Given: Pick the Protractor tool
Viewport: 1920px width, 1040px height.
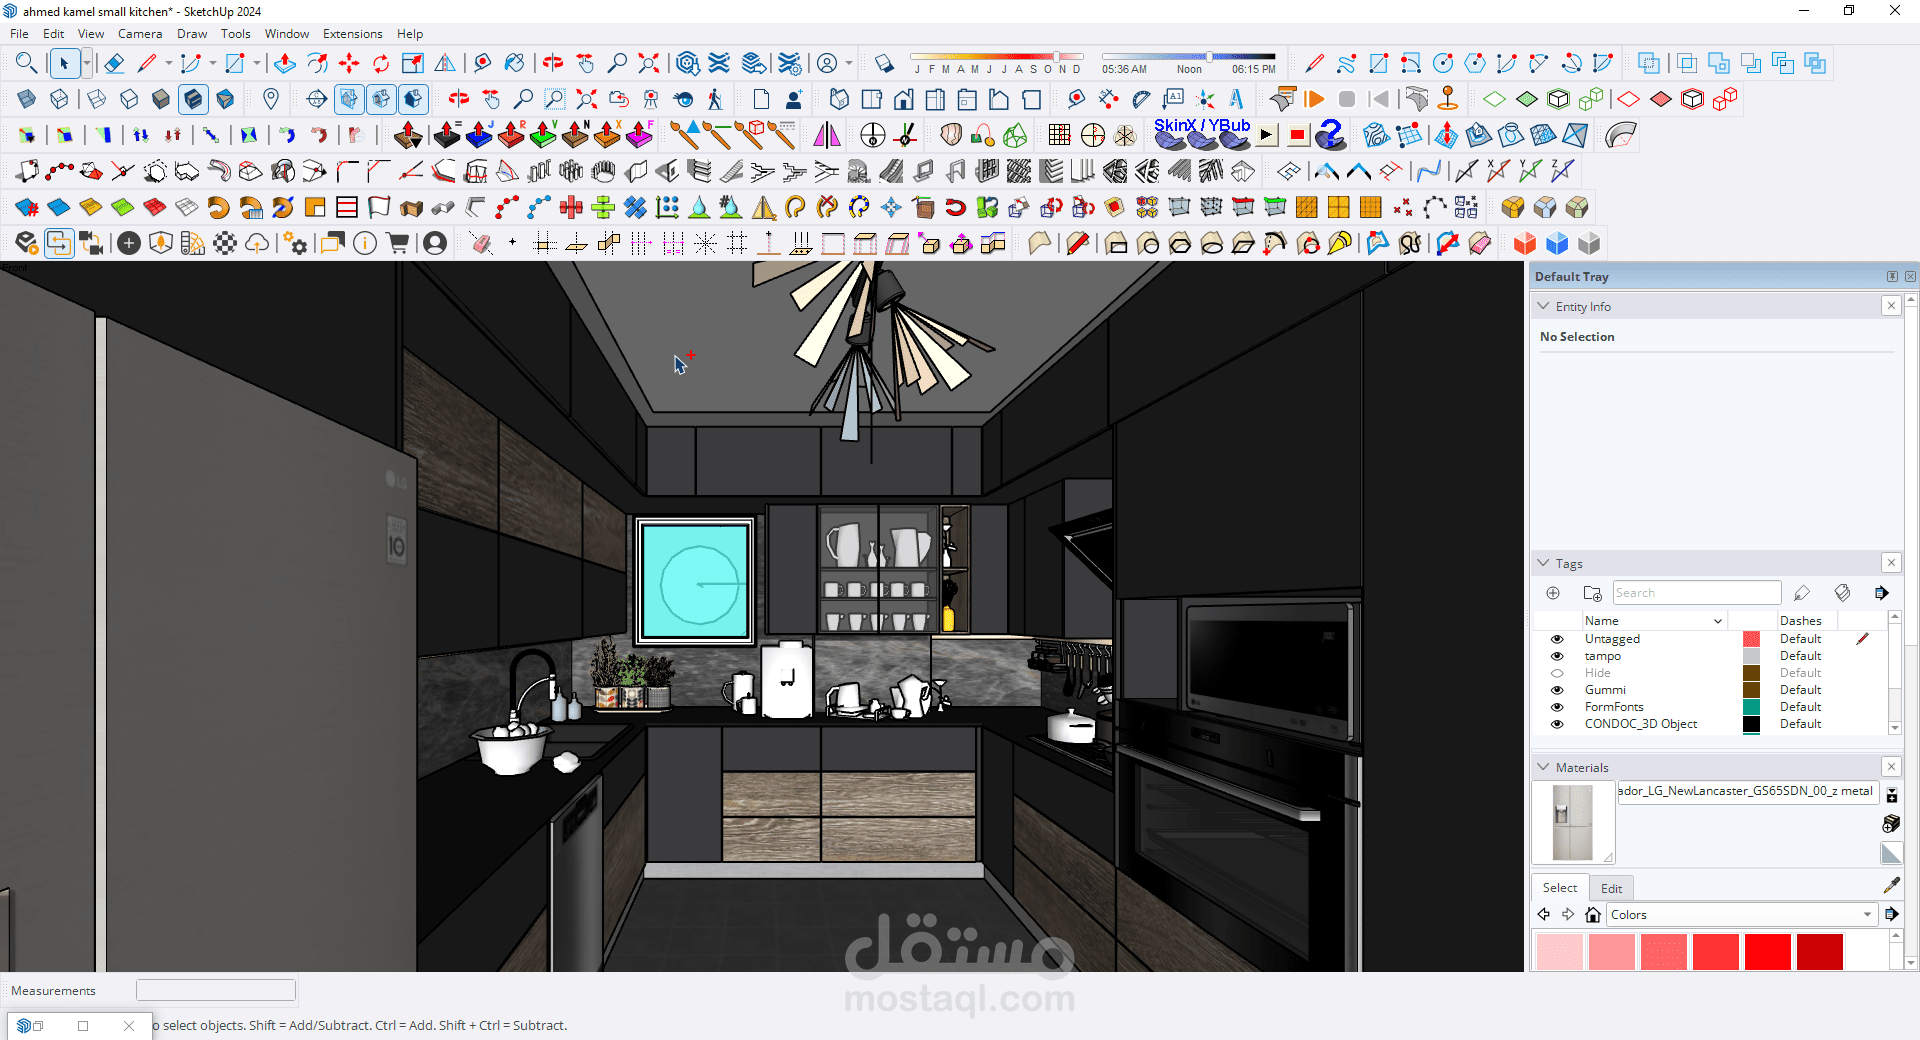Looking at the screenshot, I should tap(1141, 99).
